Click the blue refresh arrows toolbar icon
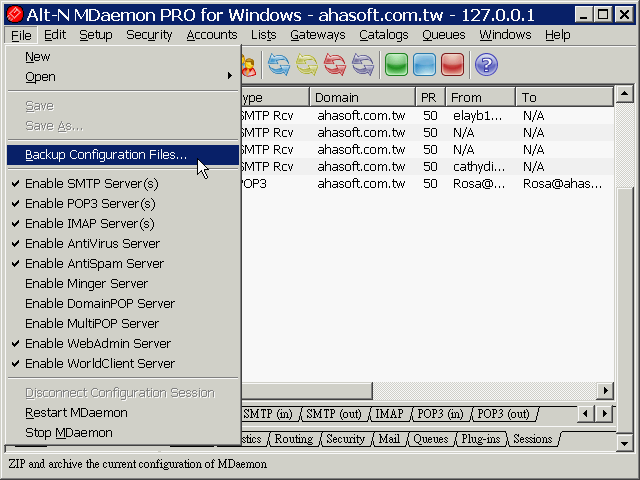This screenshot has height=480, width=640. 279,64
